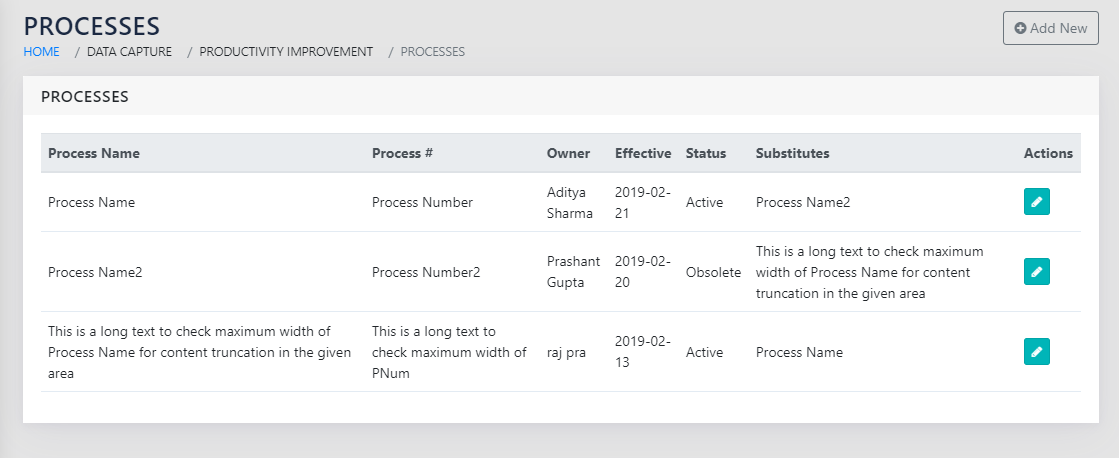Viewport: 1119px width, 458px height.
Task: Click the Status column header
Action: point(706,153)
